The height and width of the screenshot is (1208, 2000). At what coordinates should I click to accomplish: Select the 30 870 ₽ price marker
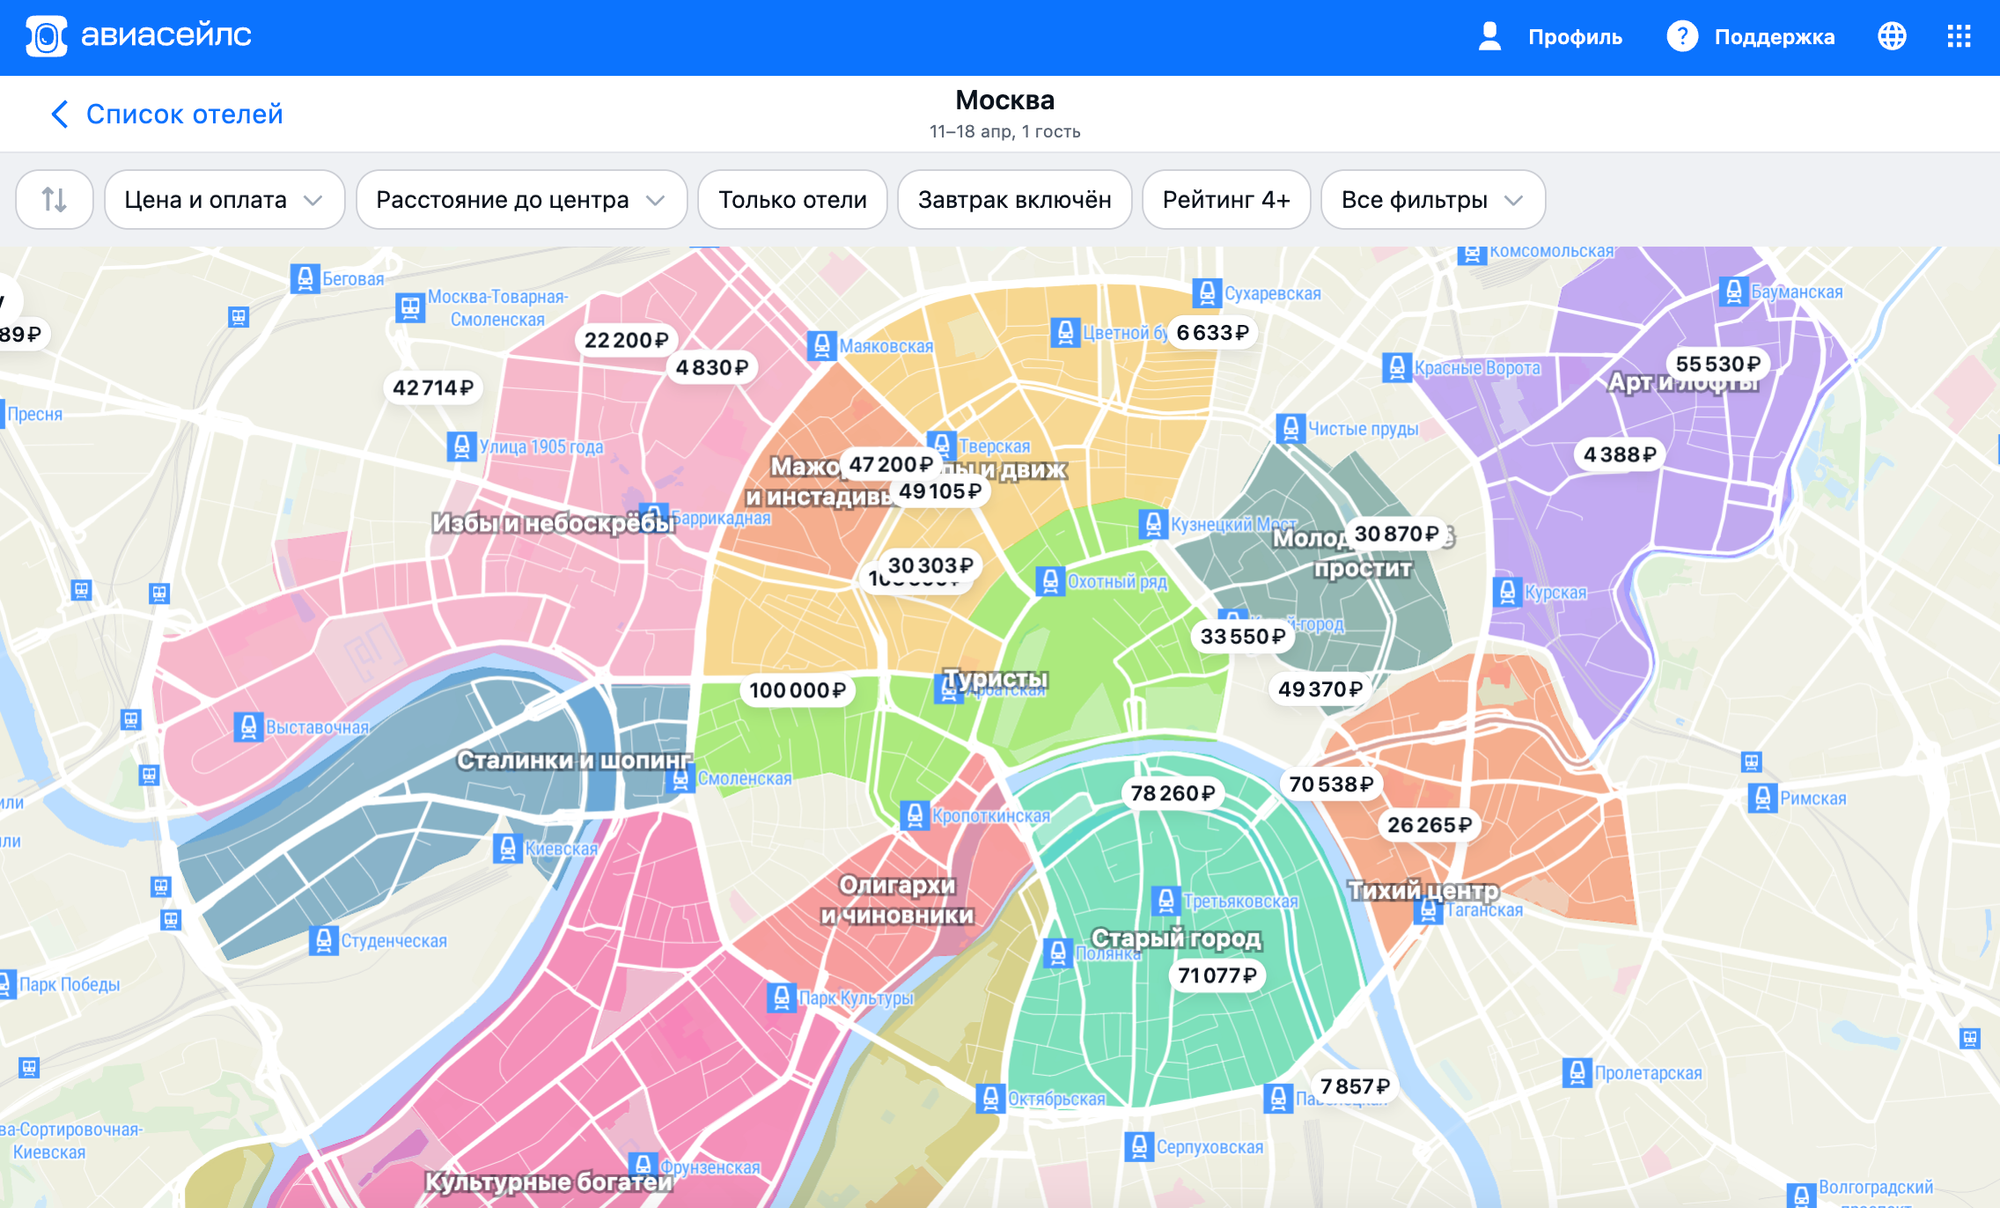[1397, 533]
